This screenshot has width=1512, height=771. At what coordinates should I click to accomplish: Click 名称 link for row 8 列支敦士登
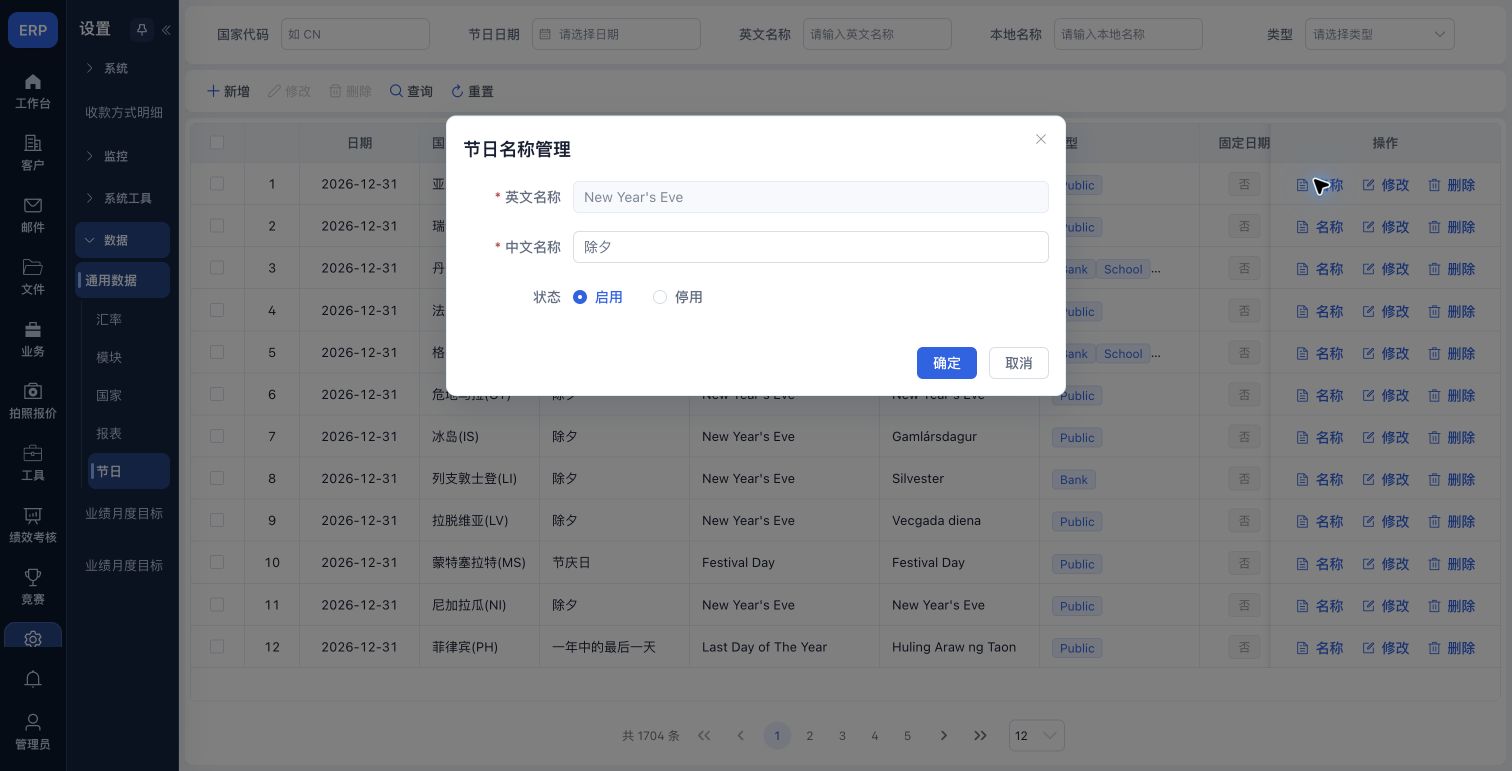tap(1320, 479)
